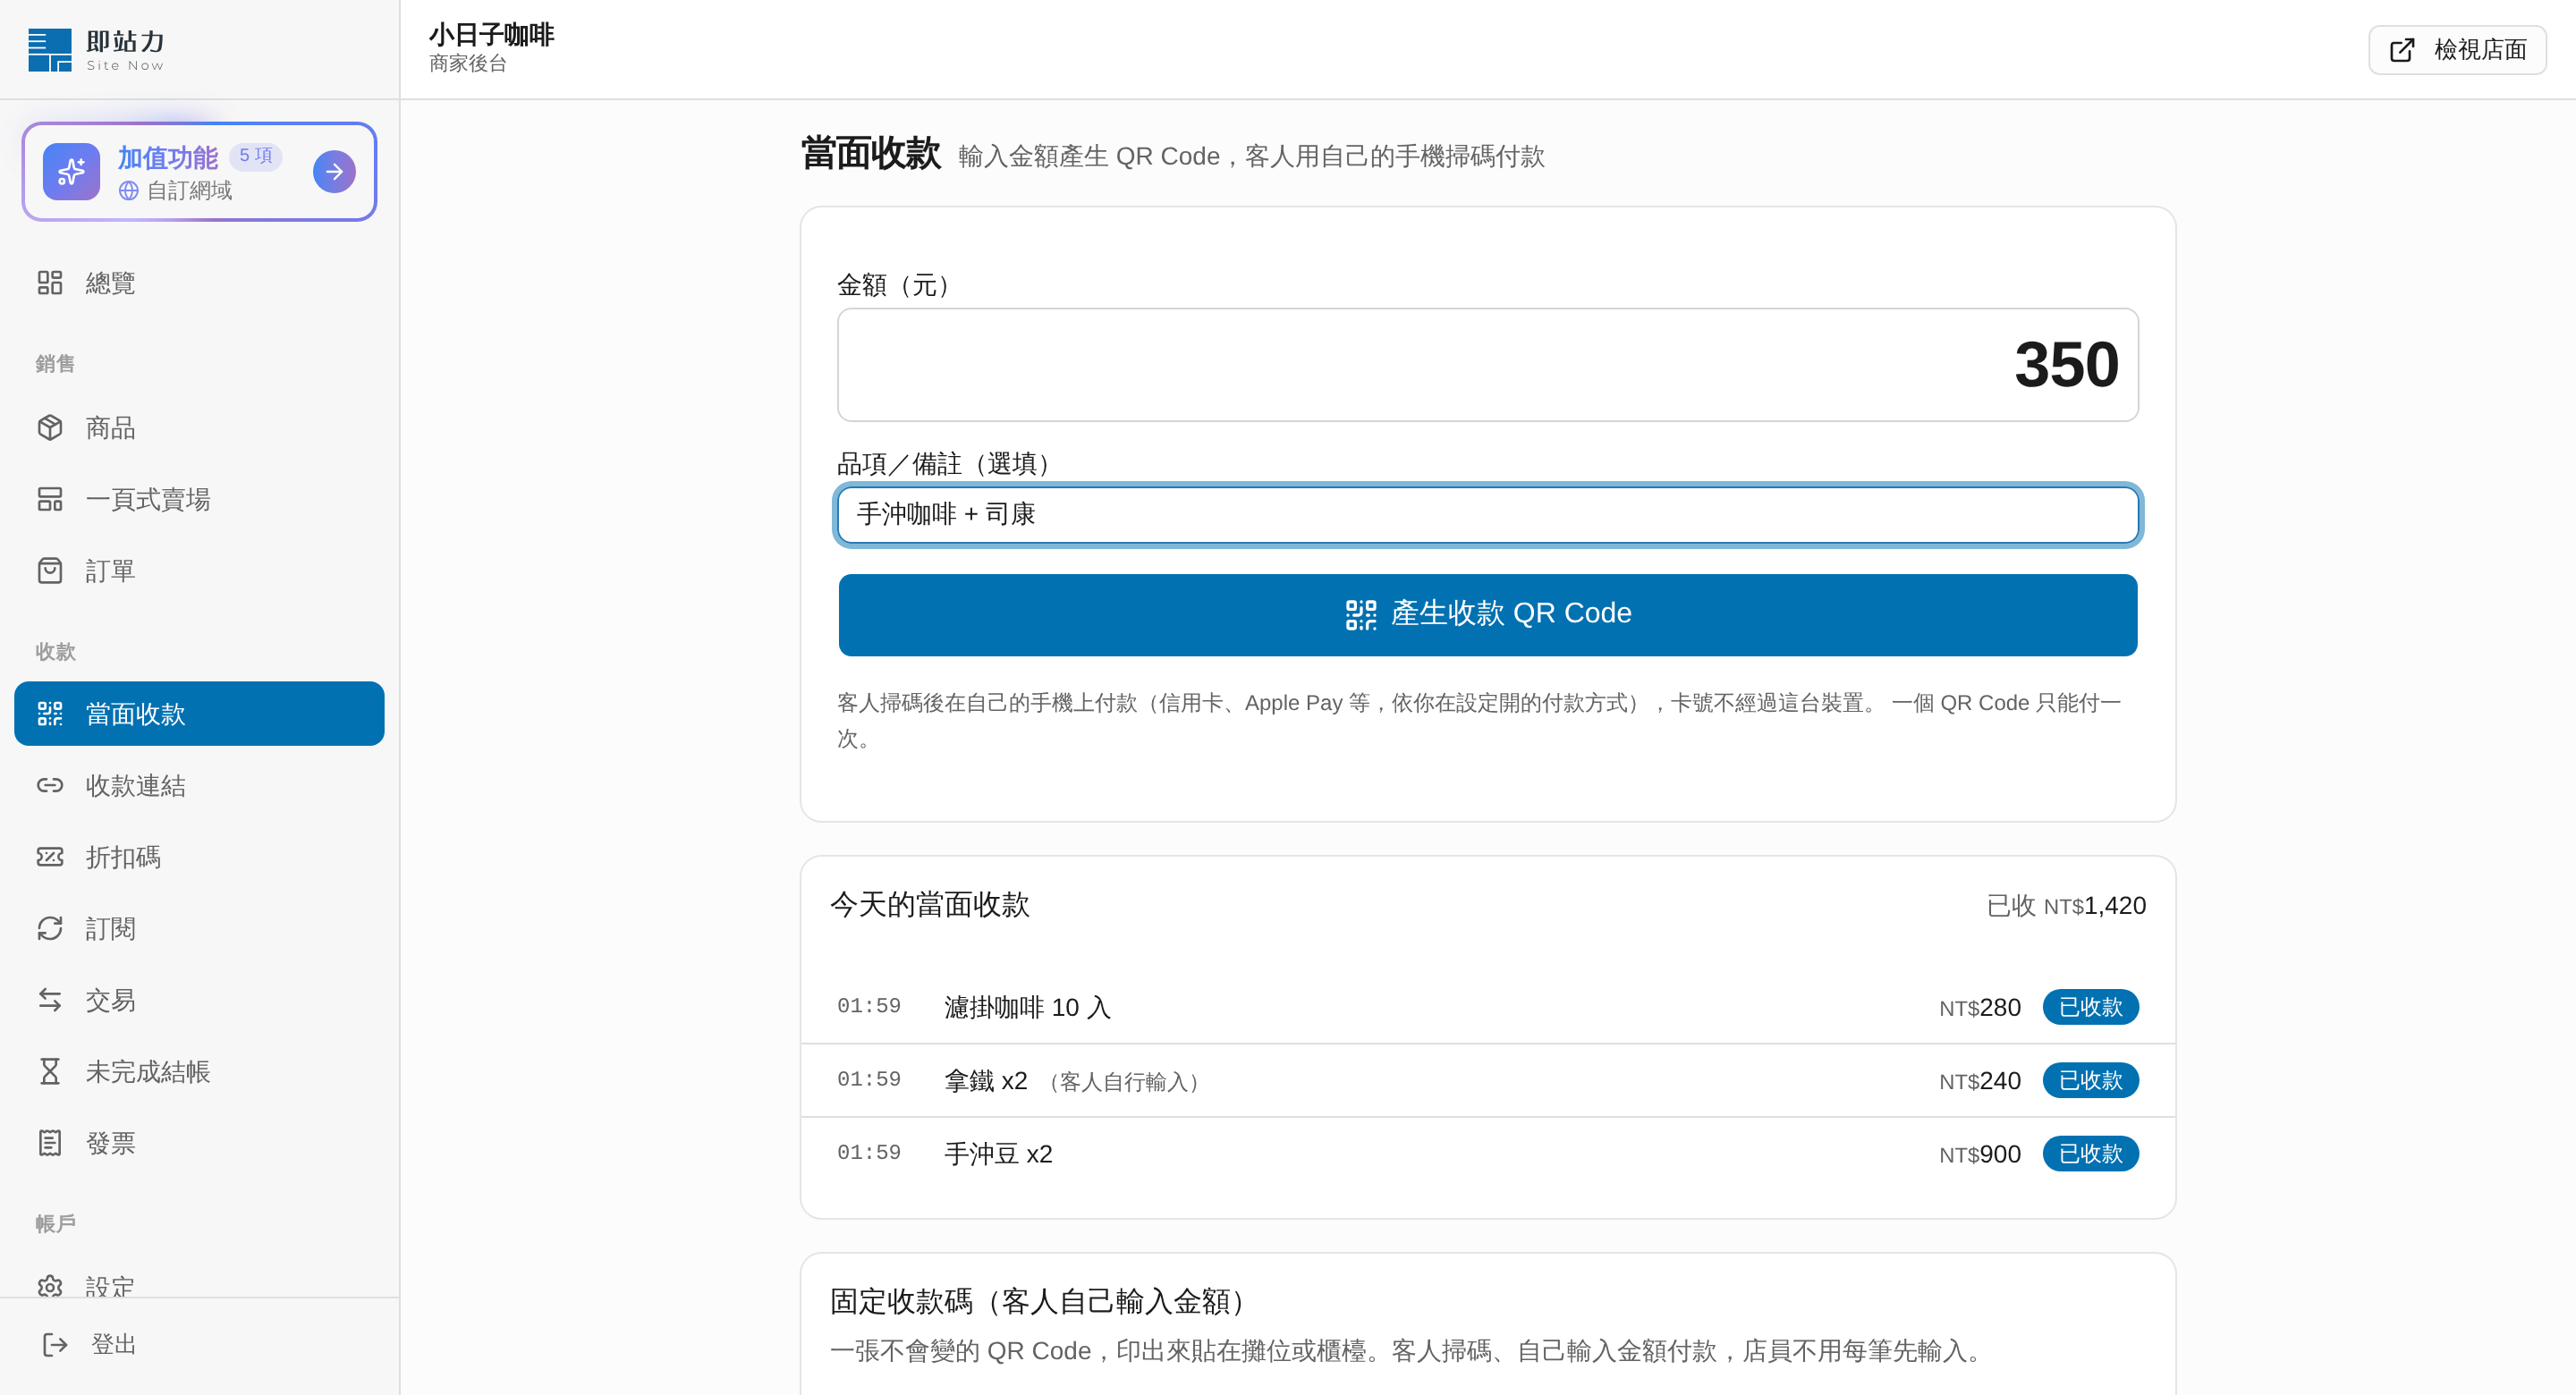The width and height of the screenshot is (2576, 1395).
Task: Click the 登出 logout icon
Action: 55,1345
